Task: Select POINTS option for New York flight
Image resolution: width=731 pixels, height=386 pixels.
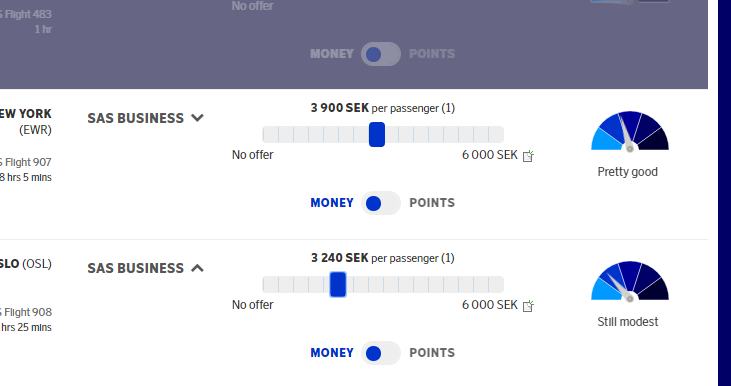Action: [x=432, y=203]
